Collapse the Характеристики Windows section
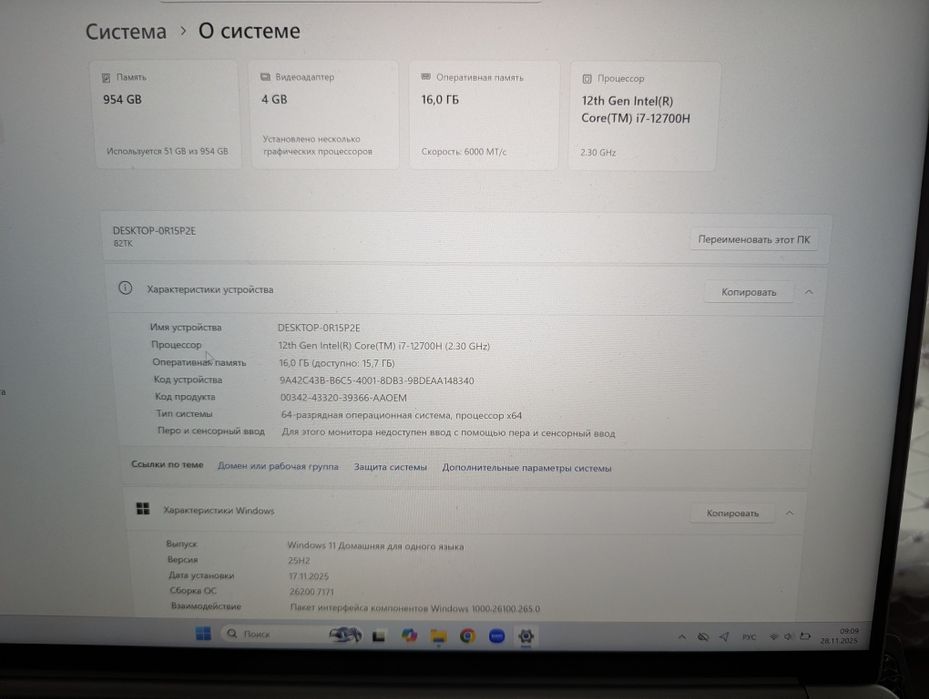 coord(789,513)
